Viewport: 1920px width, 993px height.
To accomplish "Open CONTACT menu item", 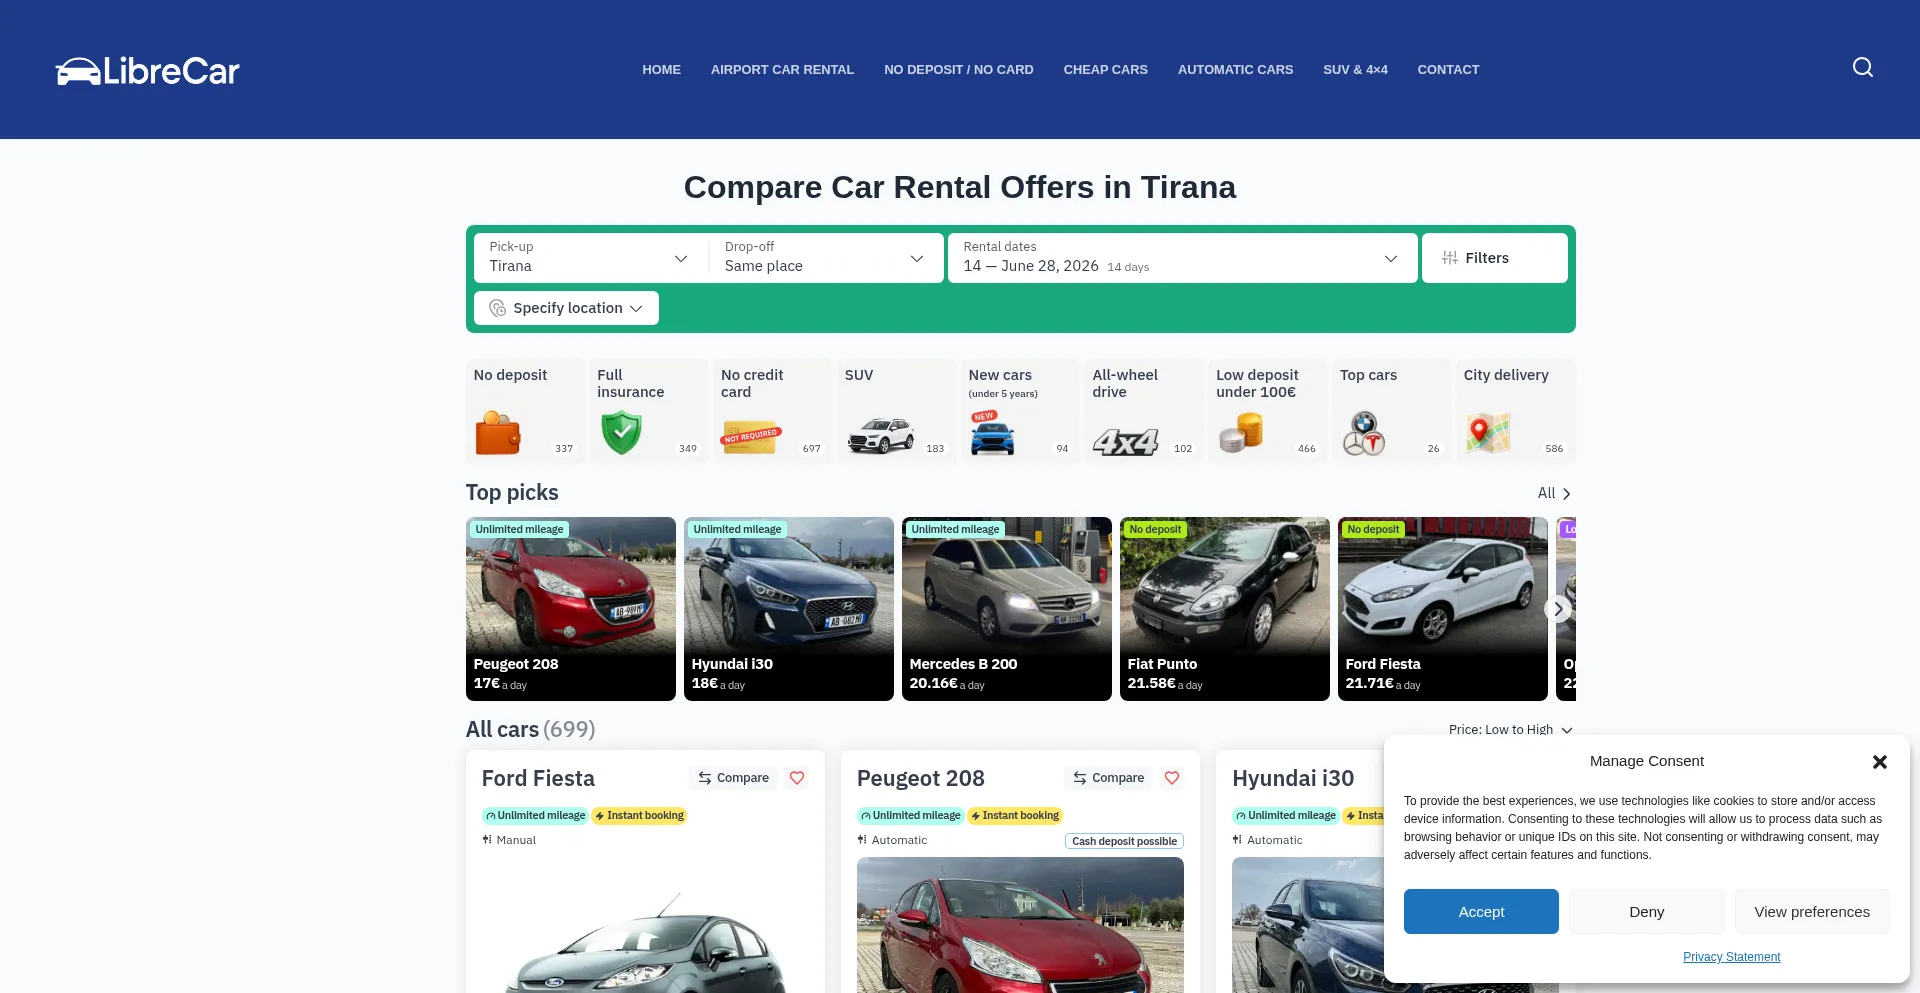I will coord(1448,70).
